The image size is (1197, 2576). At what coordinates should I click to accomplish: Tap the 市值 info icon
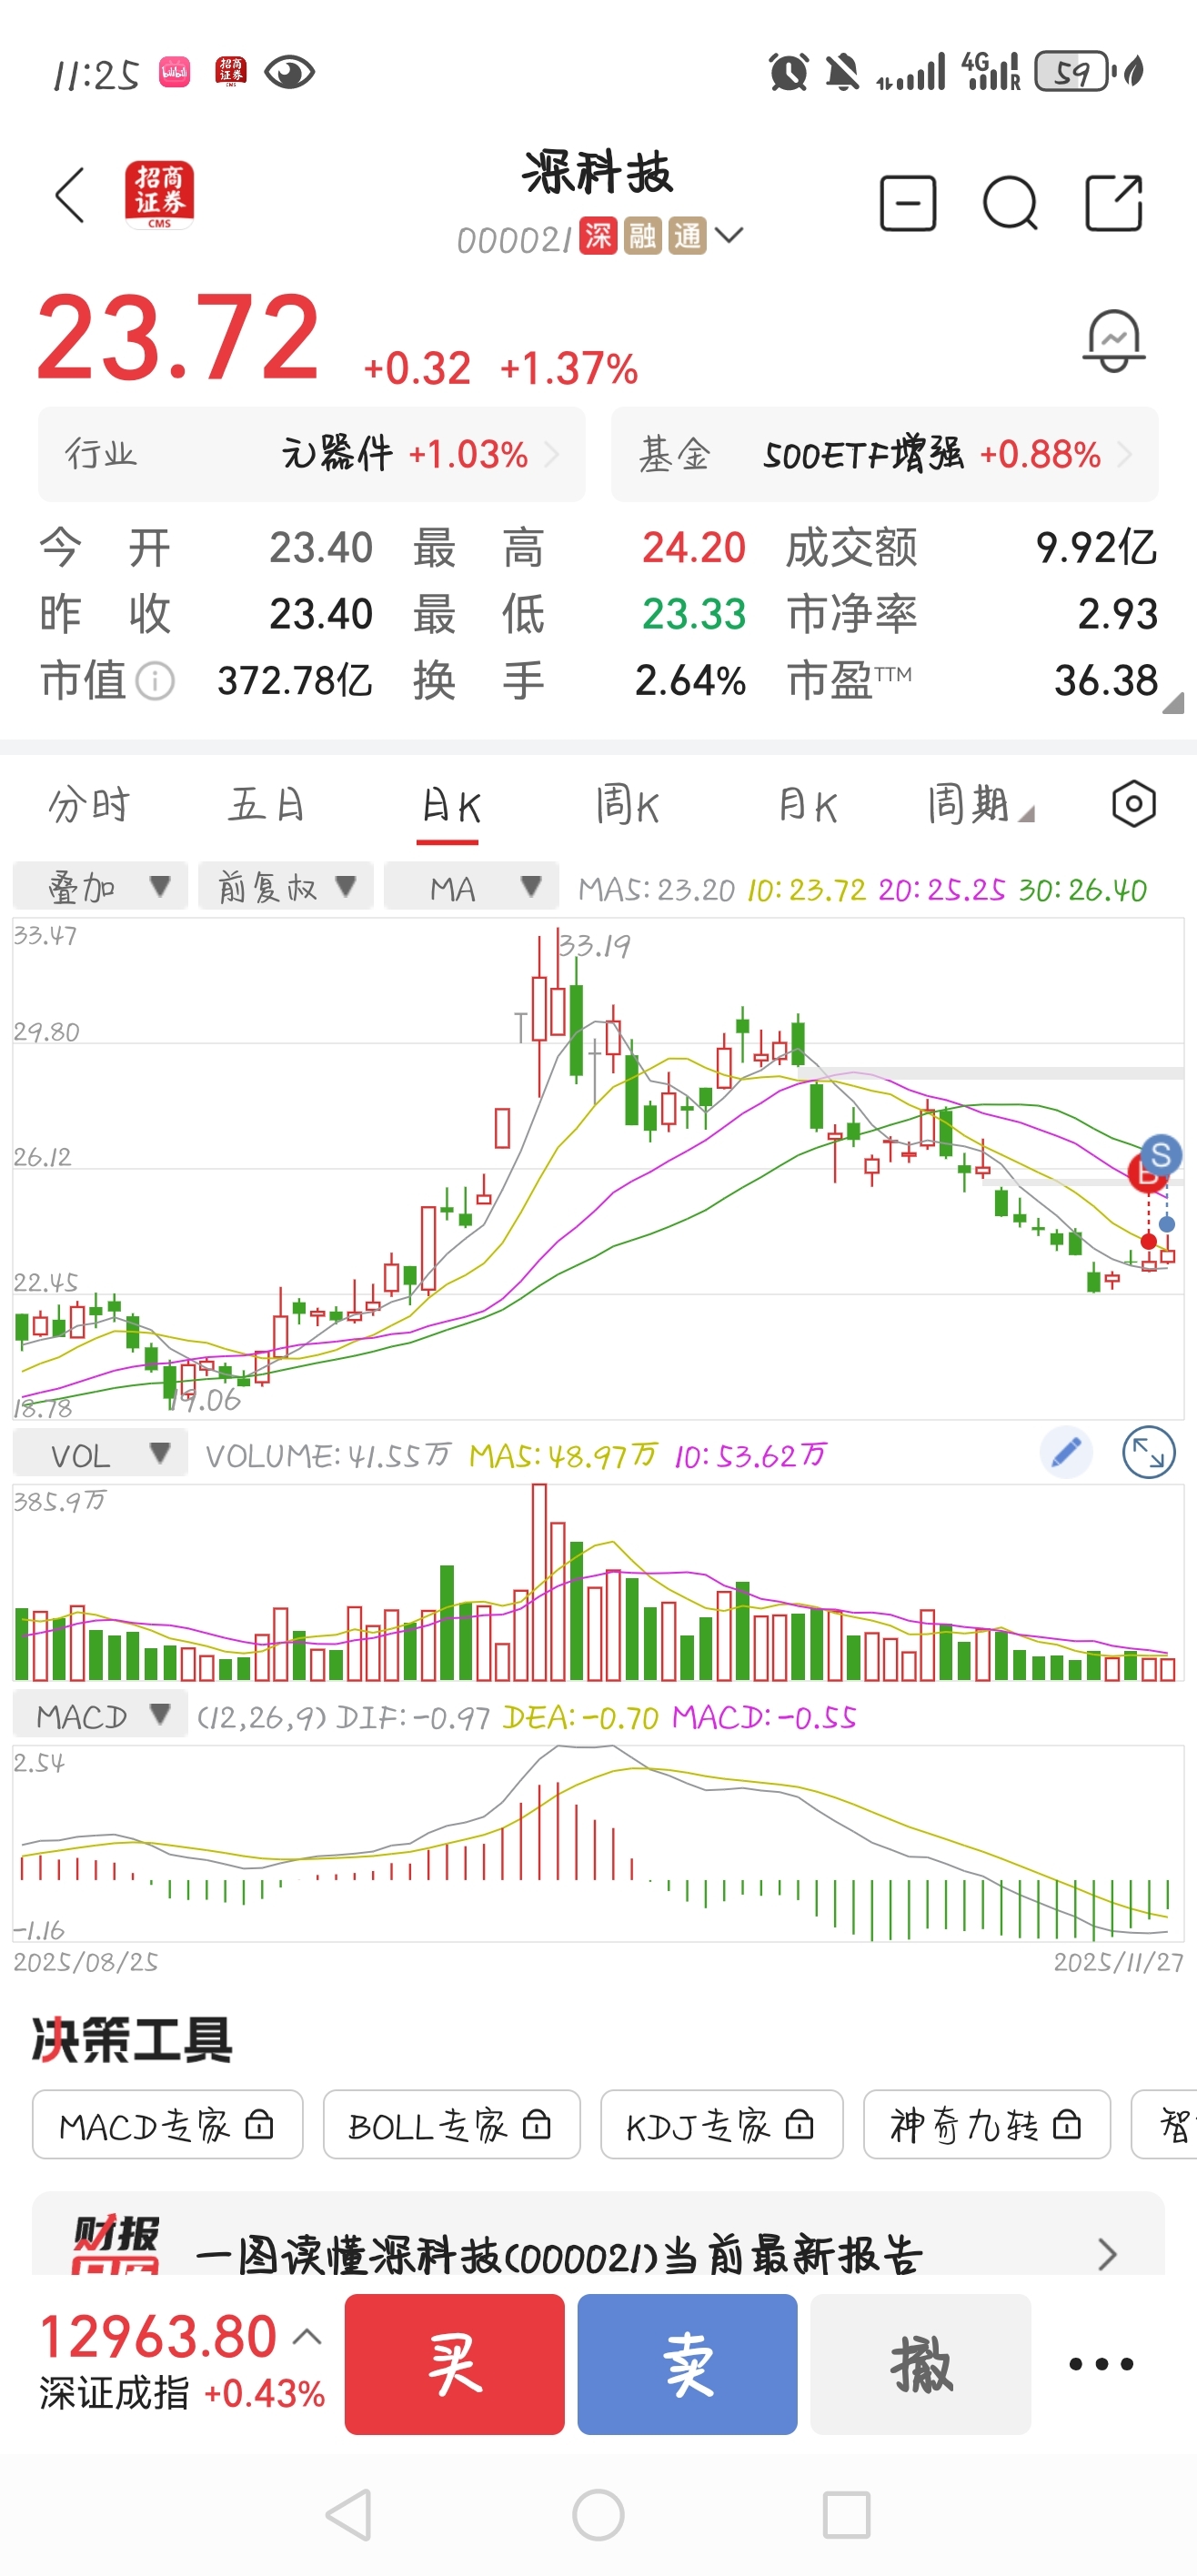tap(155, 682)
